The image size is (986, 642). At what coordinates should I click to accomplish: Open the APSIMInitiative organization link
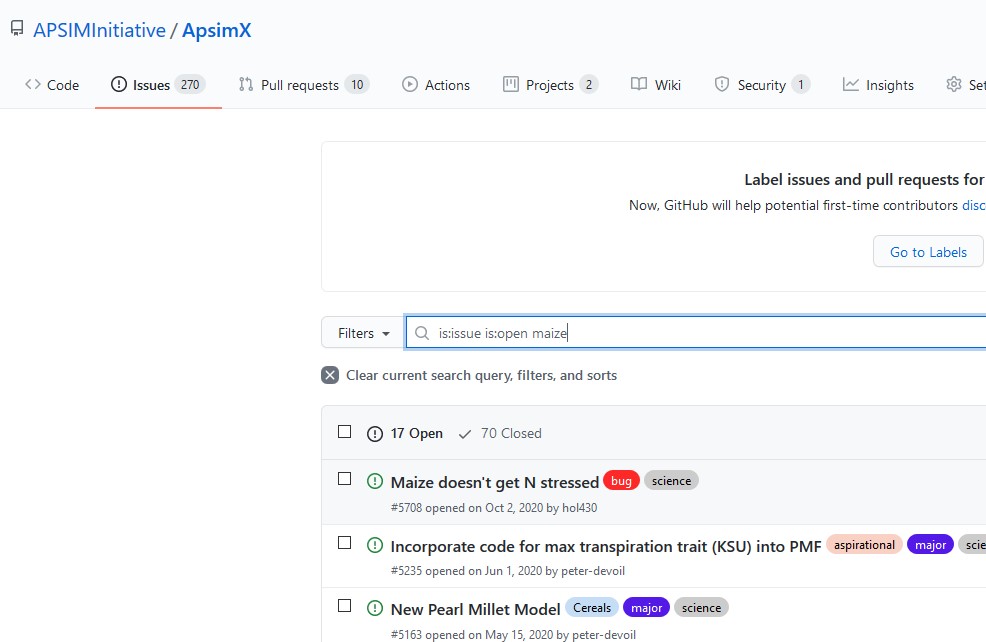[99, 30]
